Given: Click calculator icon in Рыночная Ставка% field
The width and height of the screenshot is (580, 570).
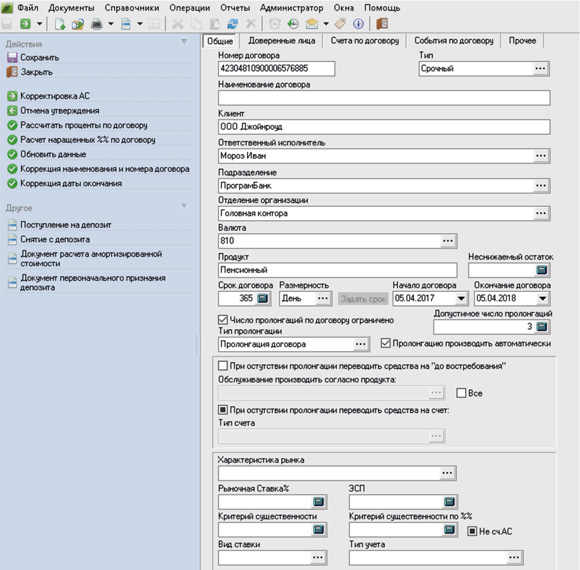Looking at the screenshot, I should (x=318, y=502).
